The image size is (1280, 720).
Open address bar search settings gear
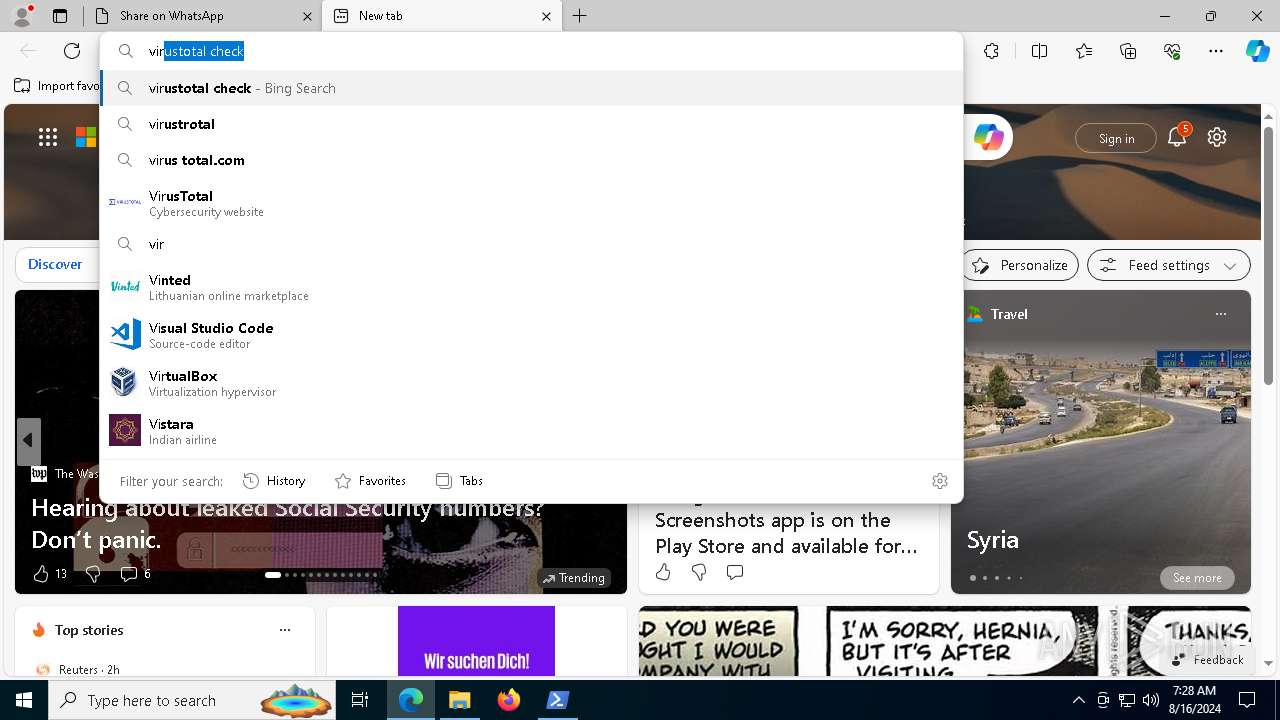[940, 481]
